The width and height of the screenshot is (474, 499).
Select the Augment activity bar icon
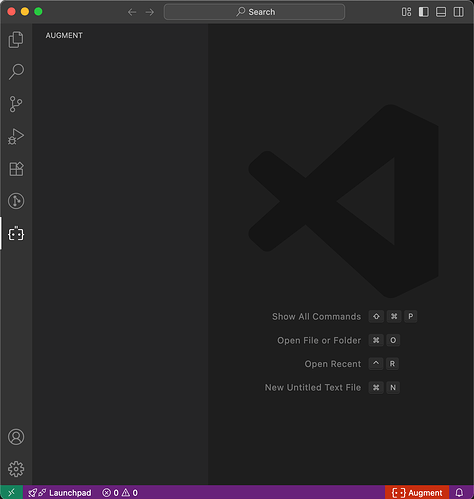click(16, 234)
